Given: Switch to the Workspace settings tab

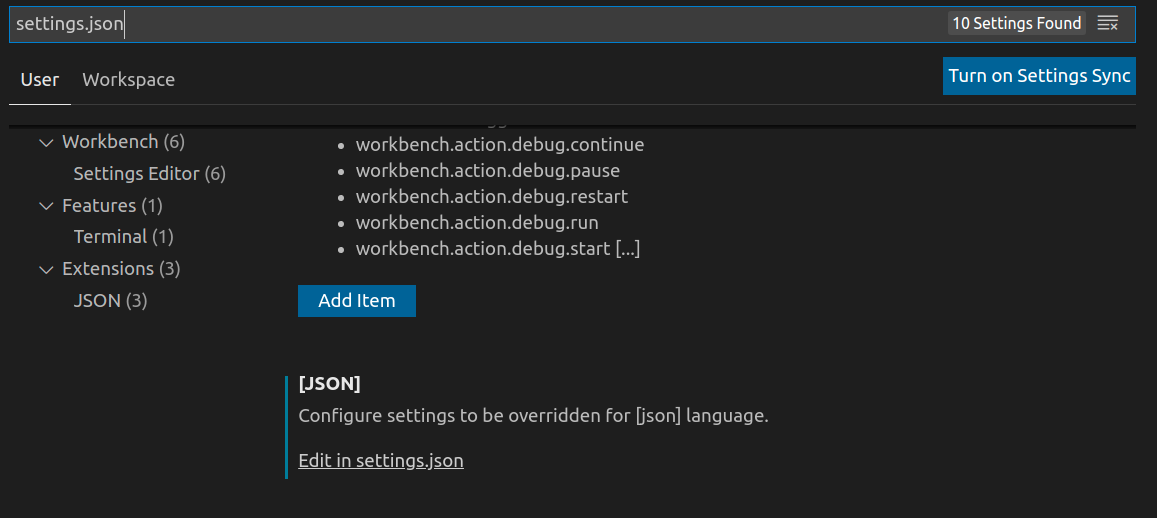Looking at the screenshot, I should pos(128,80).
